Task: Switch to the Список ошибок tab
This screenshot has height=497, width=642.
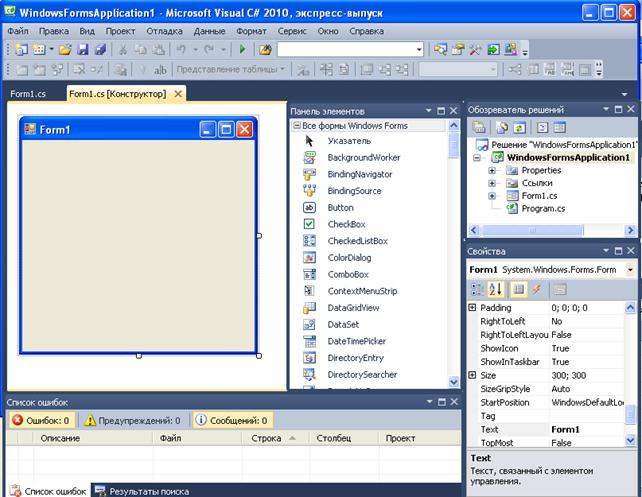Action: (48, 491)
